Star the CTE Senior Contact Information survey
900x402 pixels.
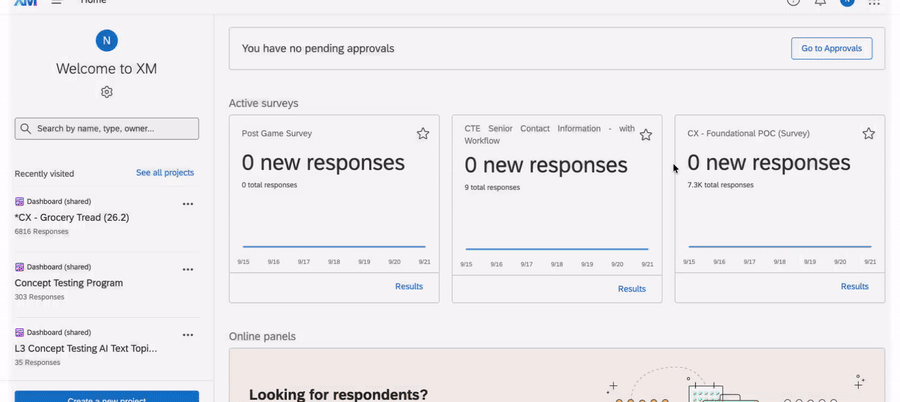click(x=646, y=135)
